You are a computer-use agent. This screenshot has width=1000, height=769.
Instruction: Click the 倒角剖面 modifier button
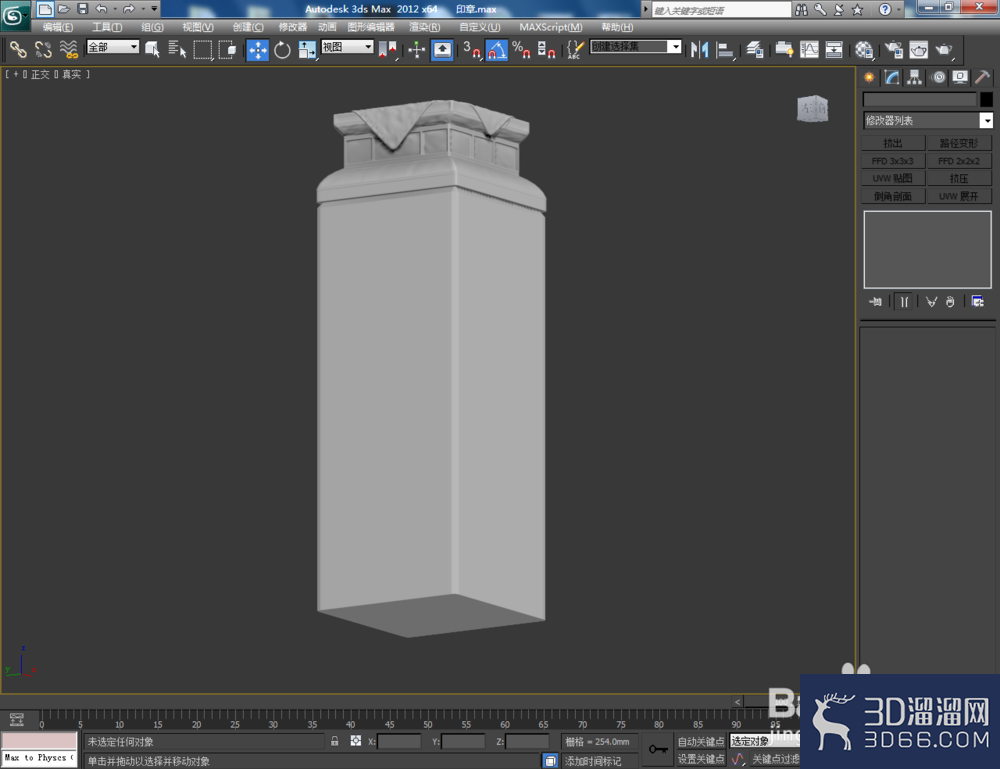[892, 196]
